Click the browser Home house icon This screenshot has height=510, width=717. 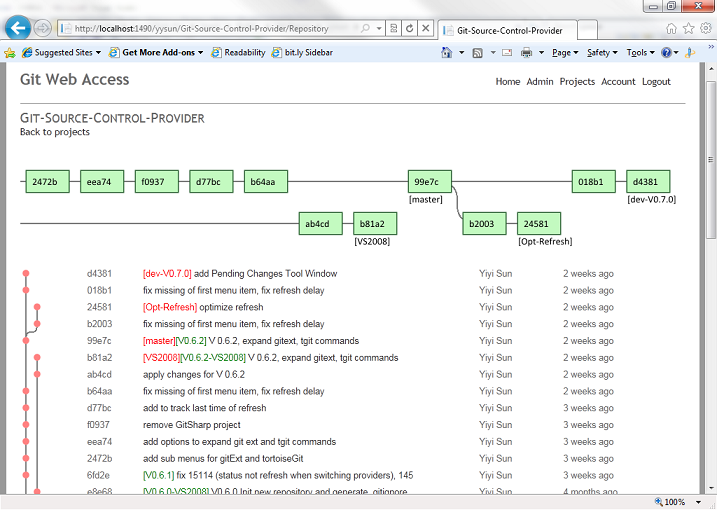[671, 29]
